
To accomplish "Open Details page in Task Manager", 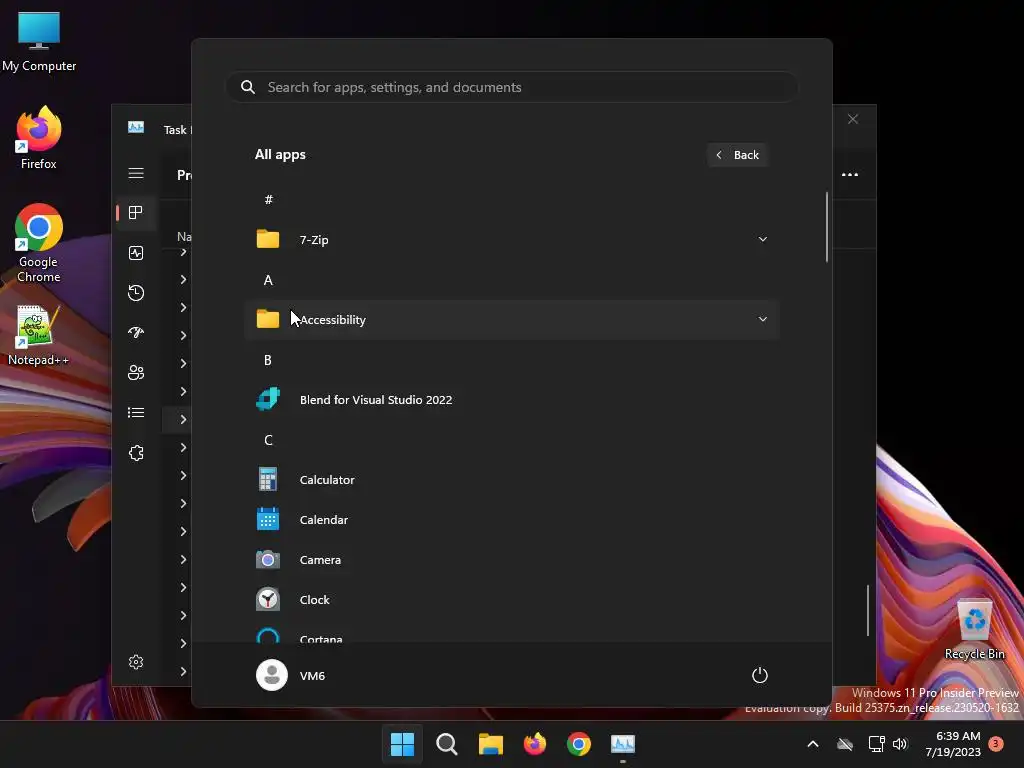I will [x=136, y=413].
